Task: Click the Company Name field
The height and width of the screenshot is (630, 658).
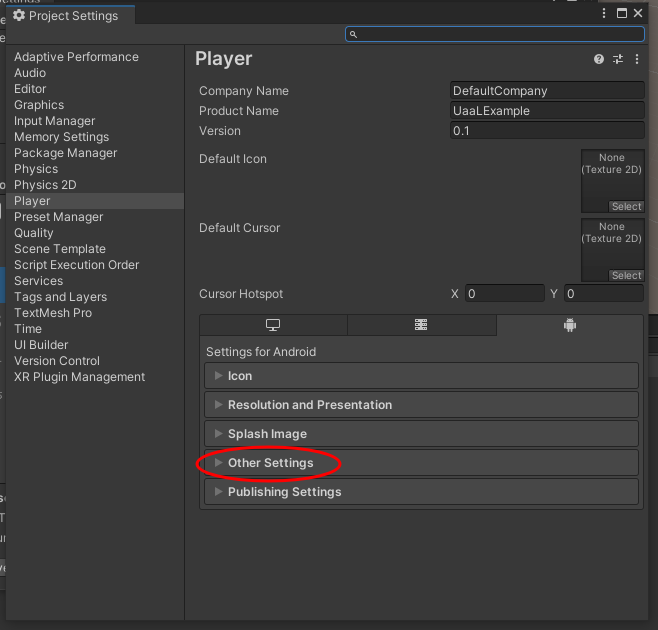Action: (547, 91)
